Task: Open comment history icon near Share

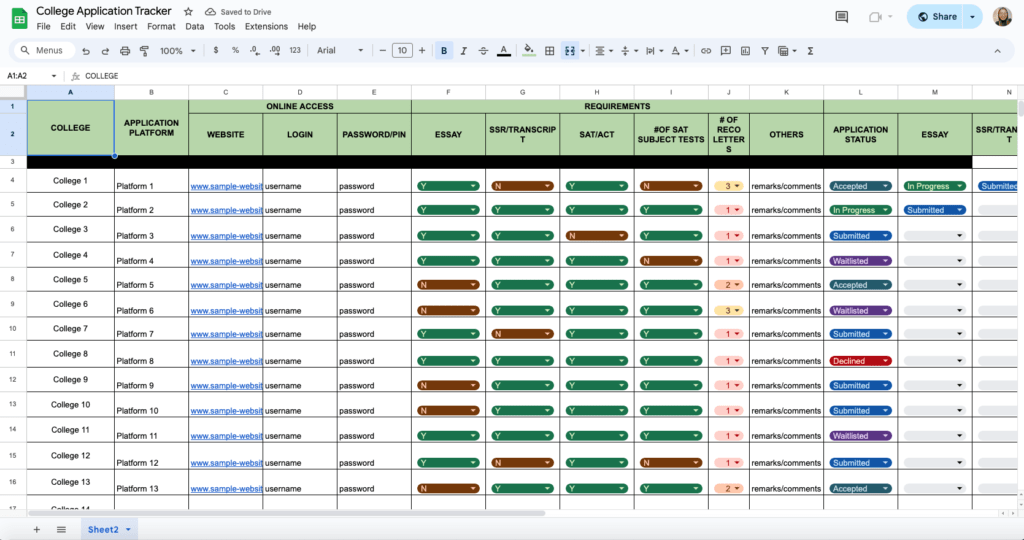Action: (x=842, y=17)
